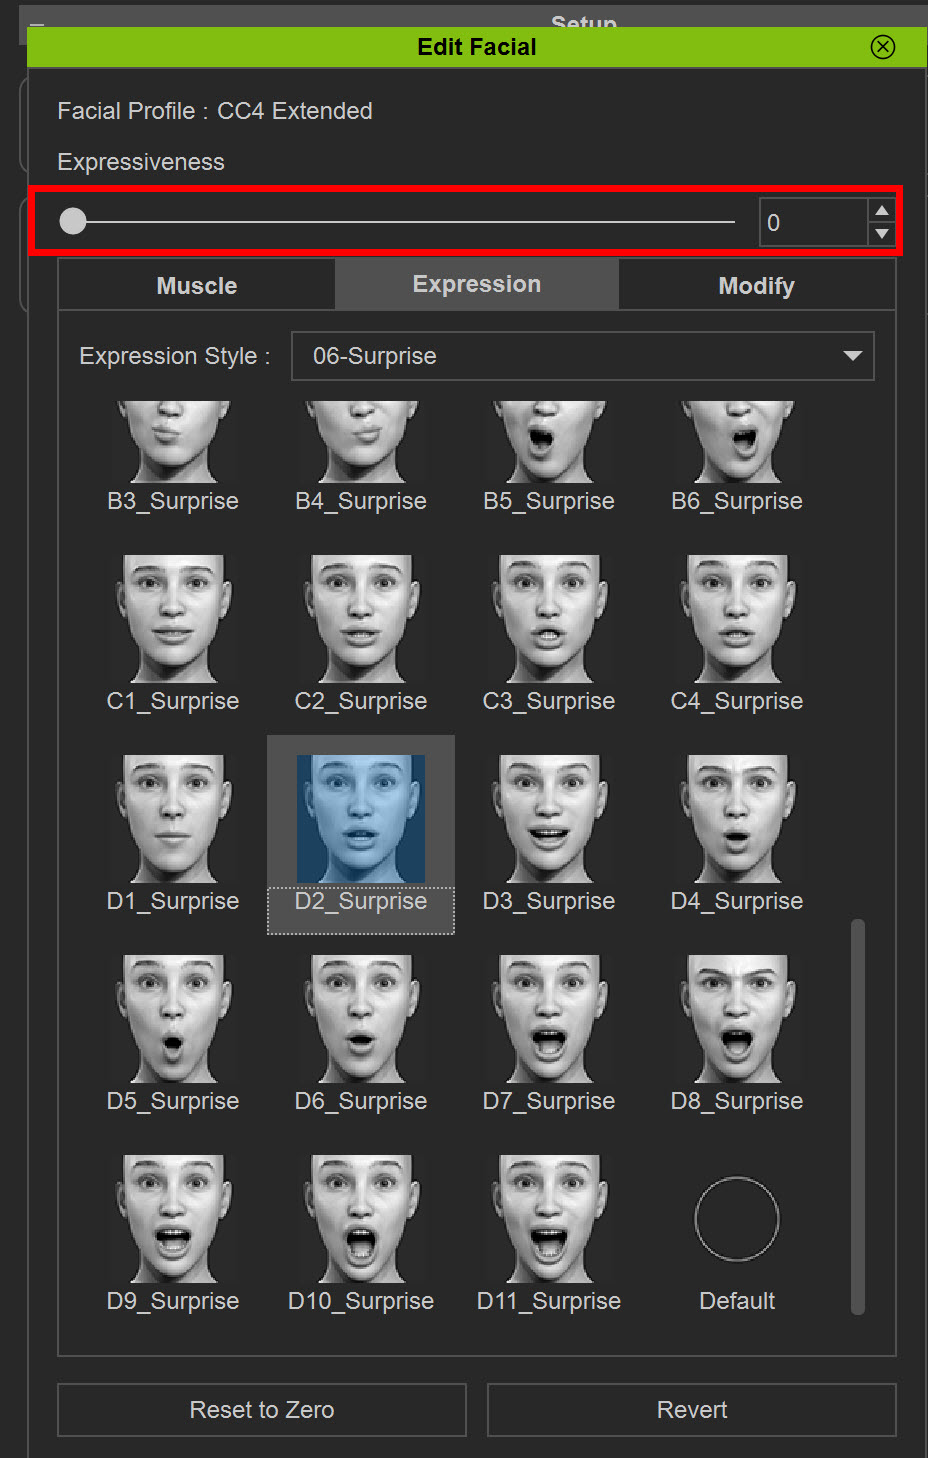The image size is (928, 1458).
Task: Select the B5_Surprise expression thumbnail
Action: pos(549,442)
